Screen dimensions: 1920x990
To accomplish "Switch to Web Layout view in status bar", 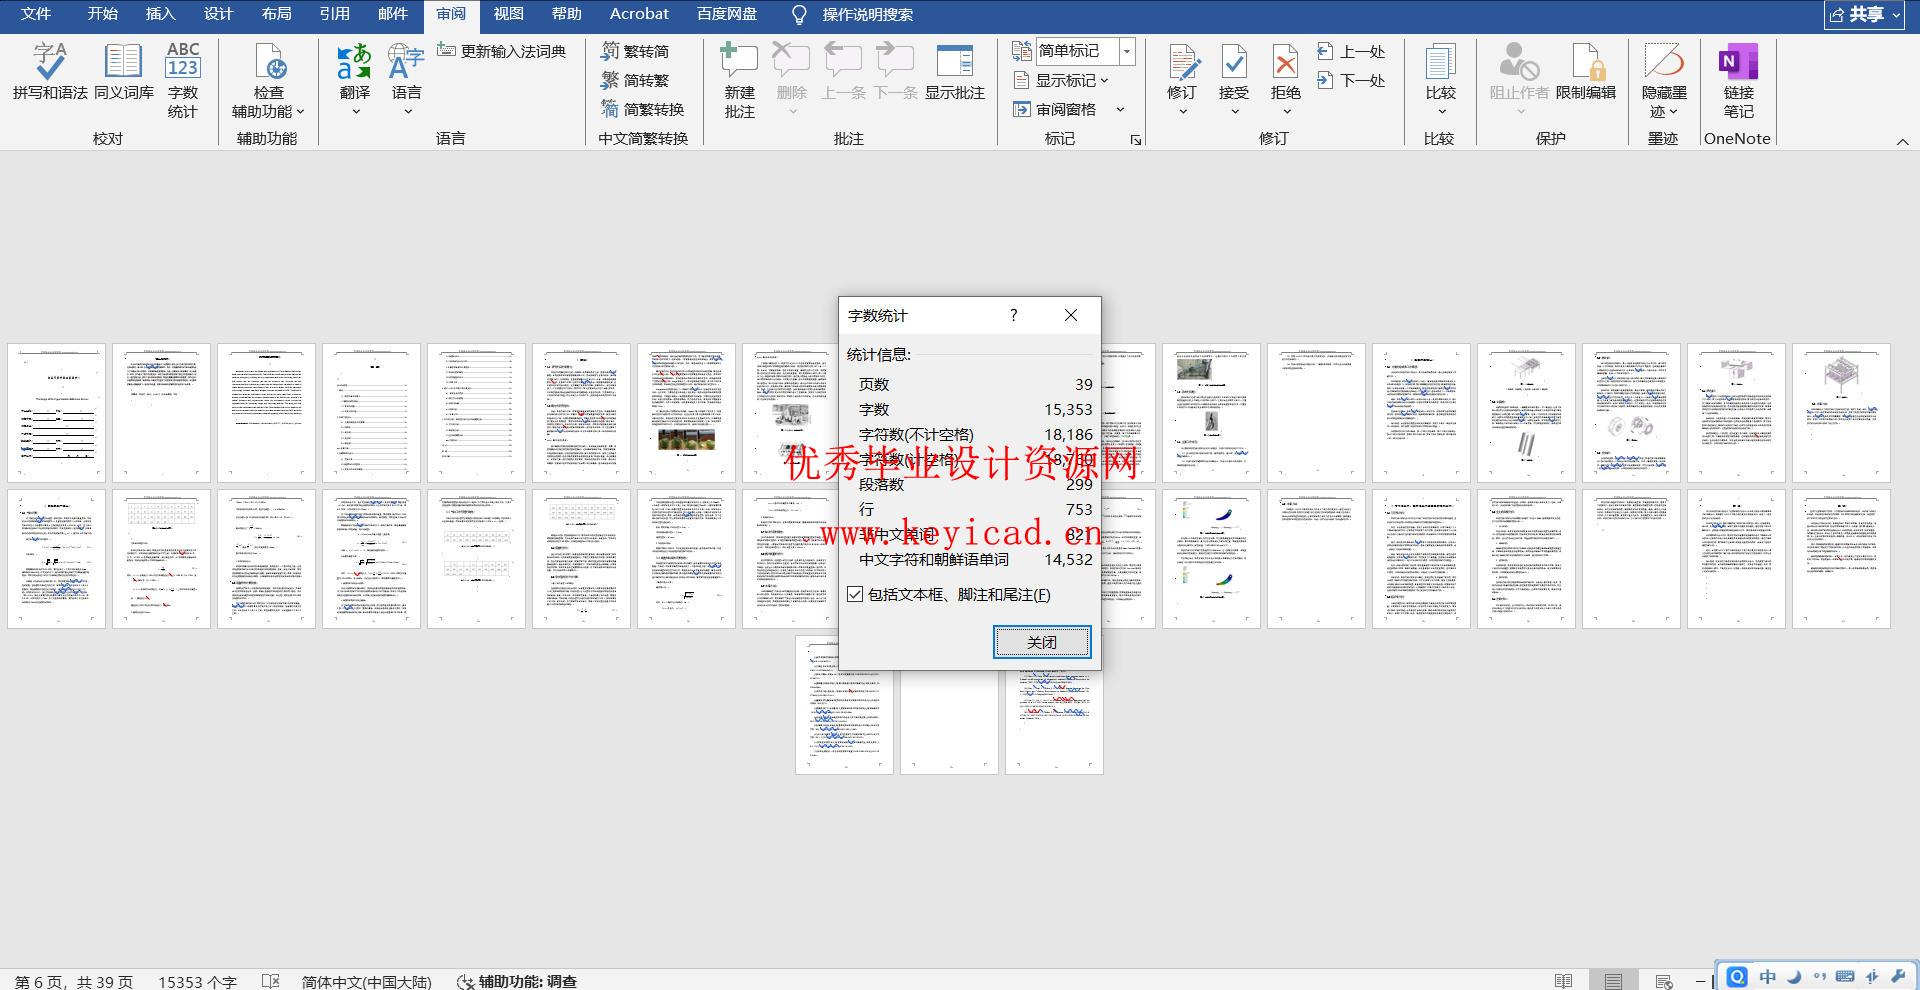I will pos(1663,981).
